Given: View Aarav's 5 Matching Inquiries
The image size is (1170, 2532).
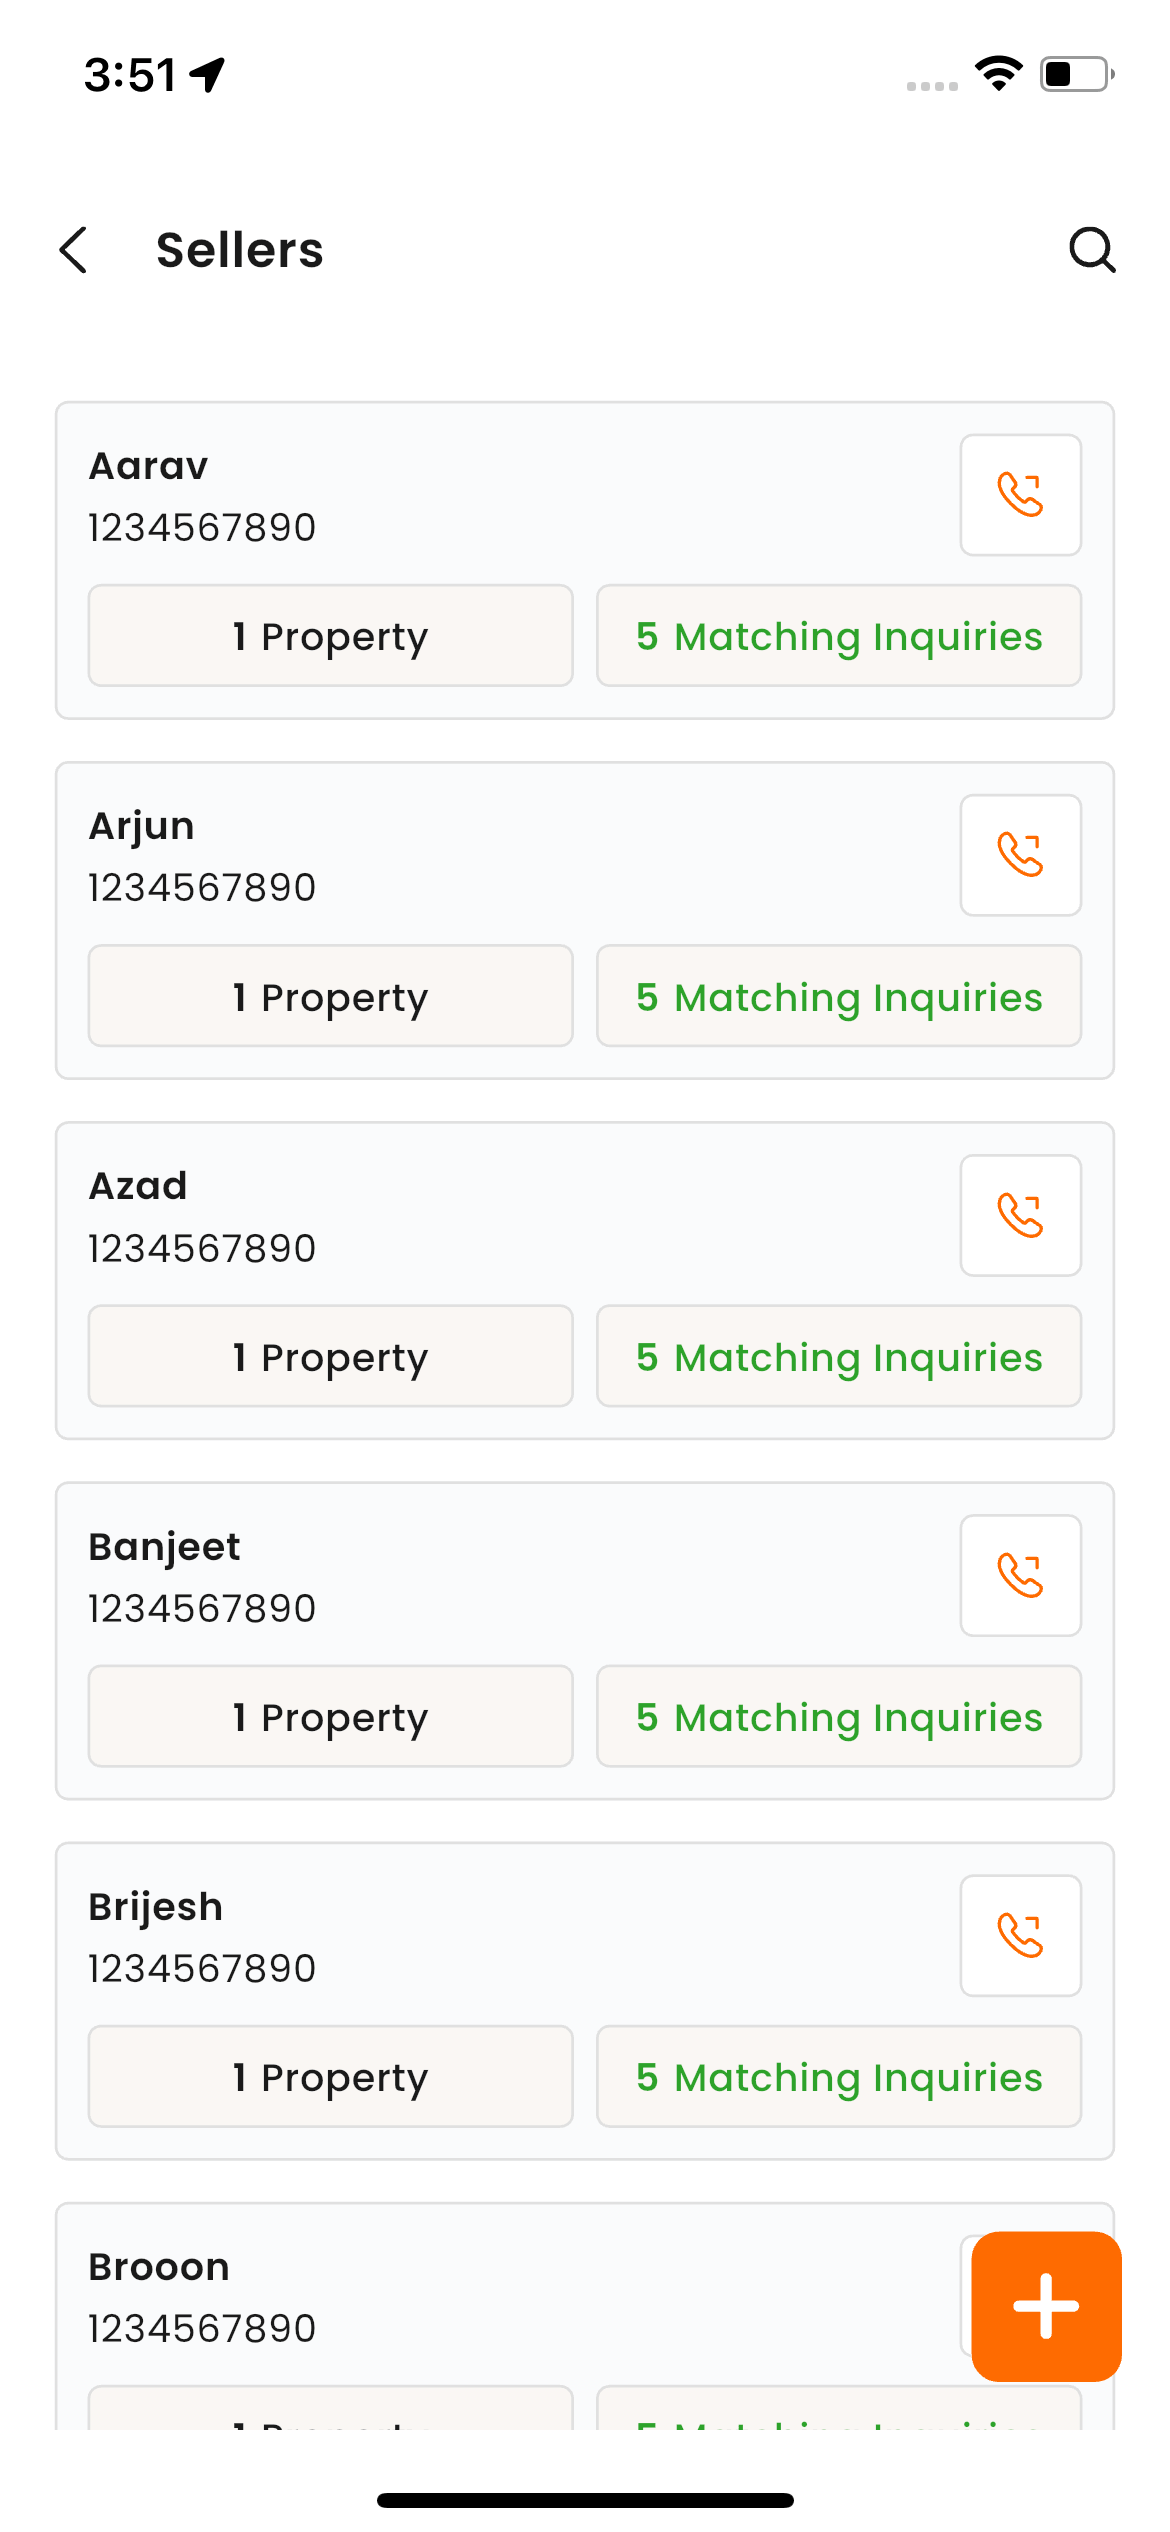Looking at the screenshot, I should coord(839,636).
